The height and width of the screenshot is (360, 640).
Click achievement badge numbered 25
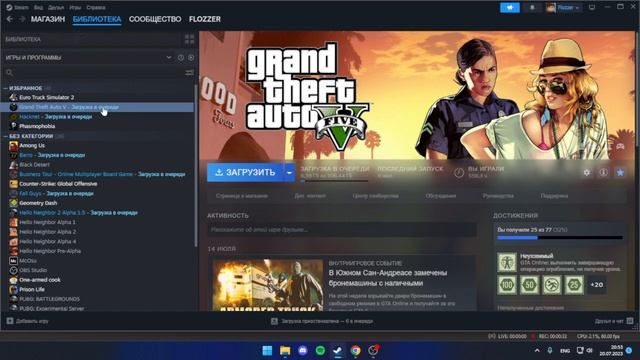[x=574, y=285]
